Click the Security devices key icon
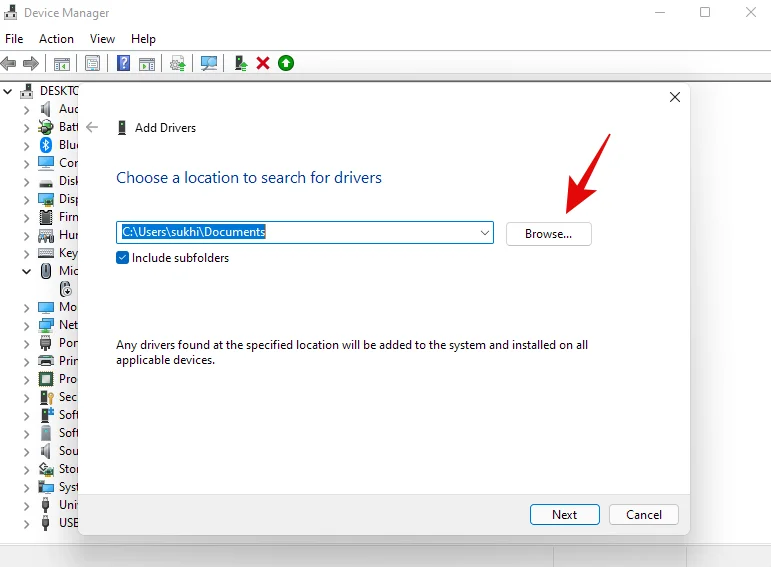The width and height of the screenshot is (771, 567). click(47, 397)
